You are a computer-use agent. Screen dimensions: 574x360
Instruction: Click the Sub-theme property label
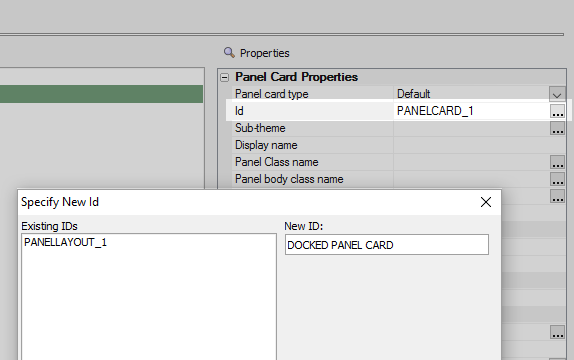260,128
